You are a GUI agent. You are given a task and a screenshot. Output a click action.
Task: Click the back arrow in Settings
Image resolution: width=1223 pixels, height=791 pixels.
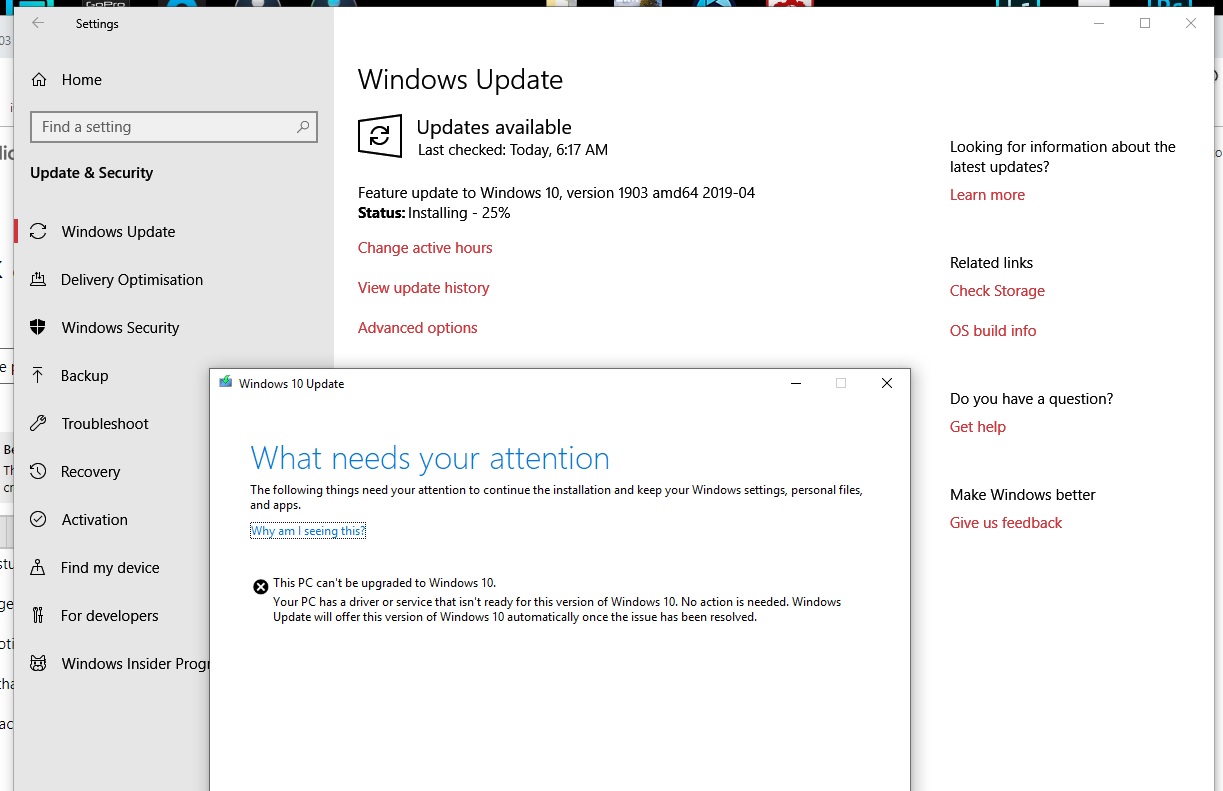[38, 23]
